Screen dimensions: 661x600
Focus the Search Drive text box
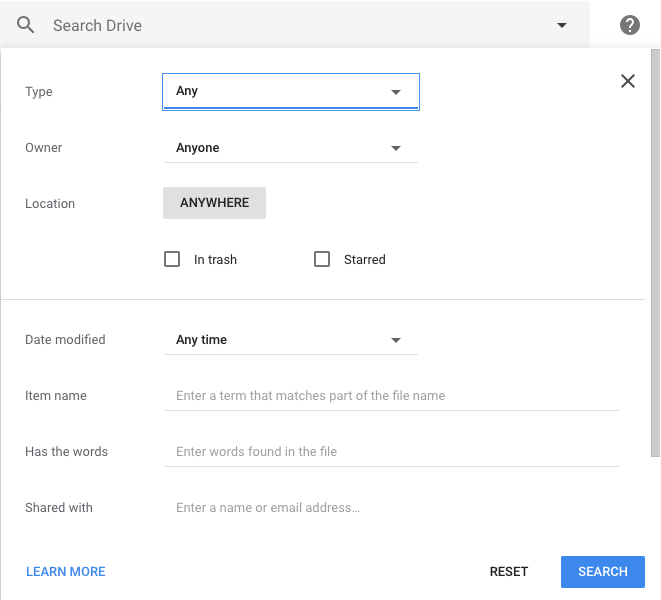click(290, 25)
